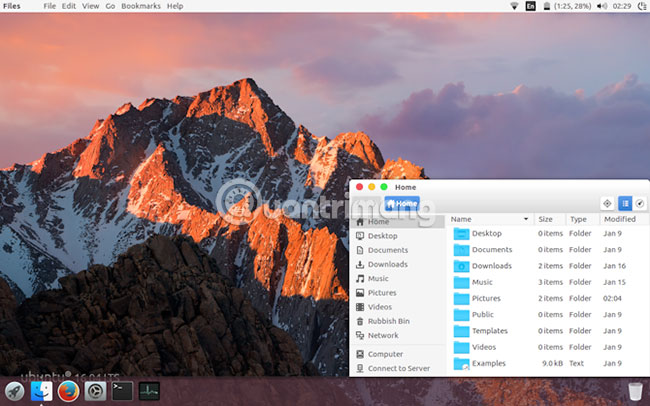Click the location search toolbar icon
The width and height of the screenshot is (650, 406).
(x=607, y=203)
